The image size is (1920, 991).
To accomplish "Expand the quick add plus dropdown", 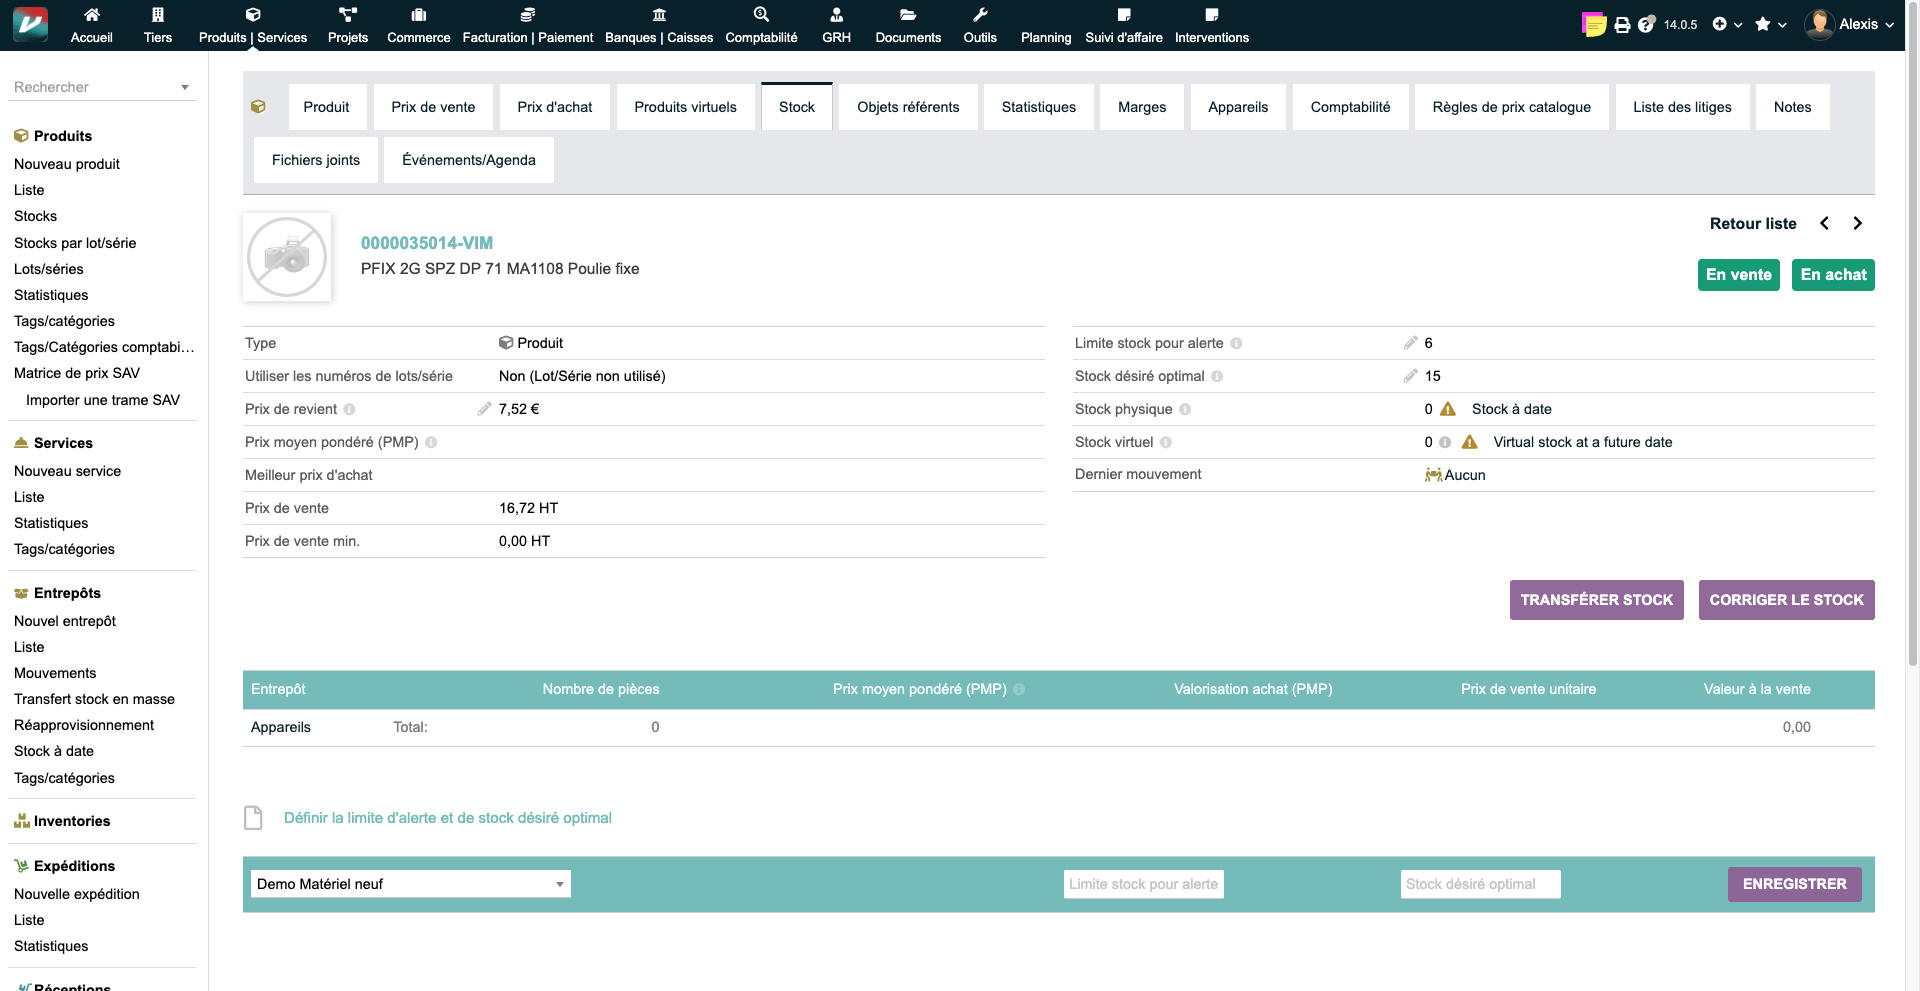I will (x=1727, y=24).
